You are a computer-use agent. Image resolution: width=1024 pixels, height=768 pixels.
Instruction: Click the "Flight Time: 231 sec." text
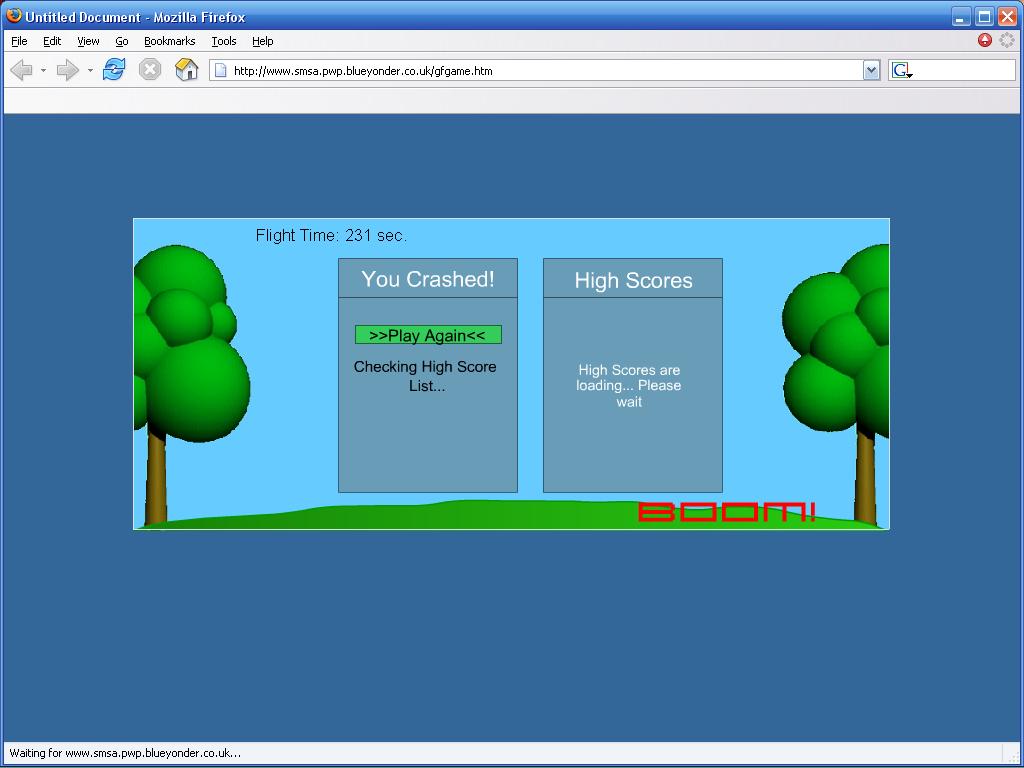tap(331, 235)
